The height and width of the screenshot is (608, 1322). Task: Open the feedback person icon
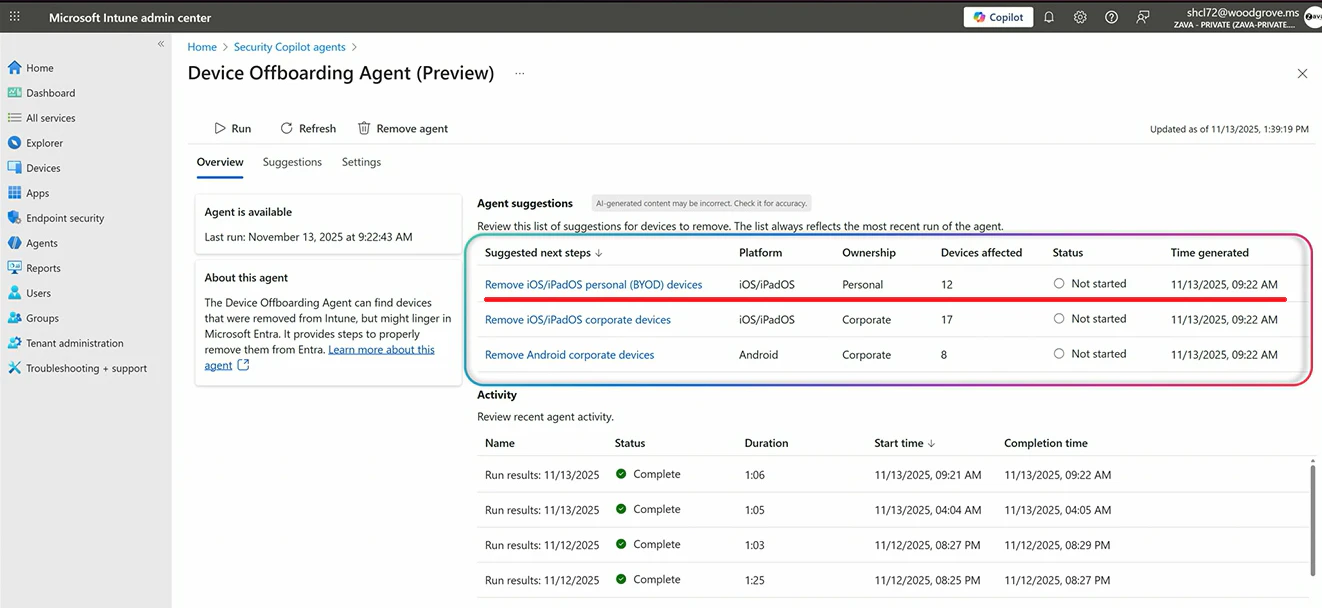click(1143, 17)
